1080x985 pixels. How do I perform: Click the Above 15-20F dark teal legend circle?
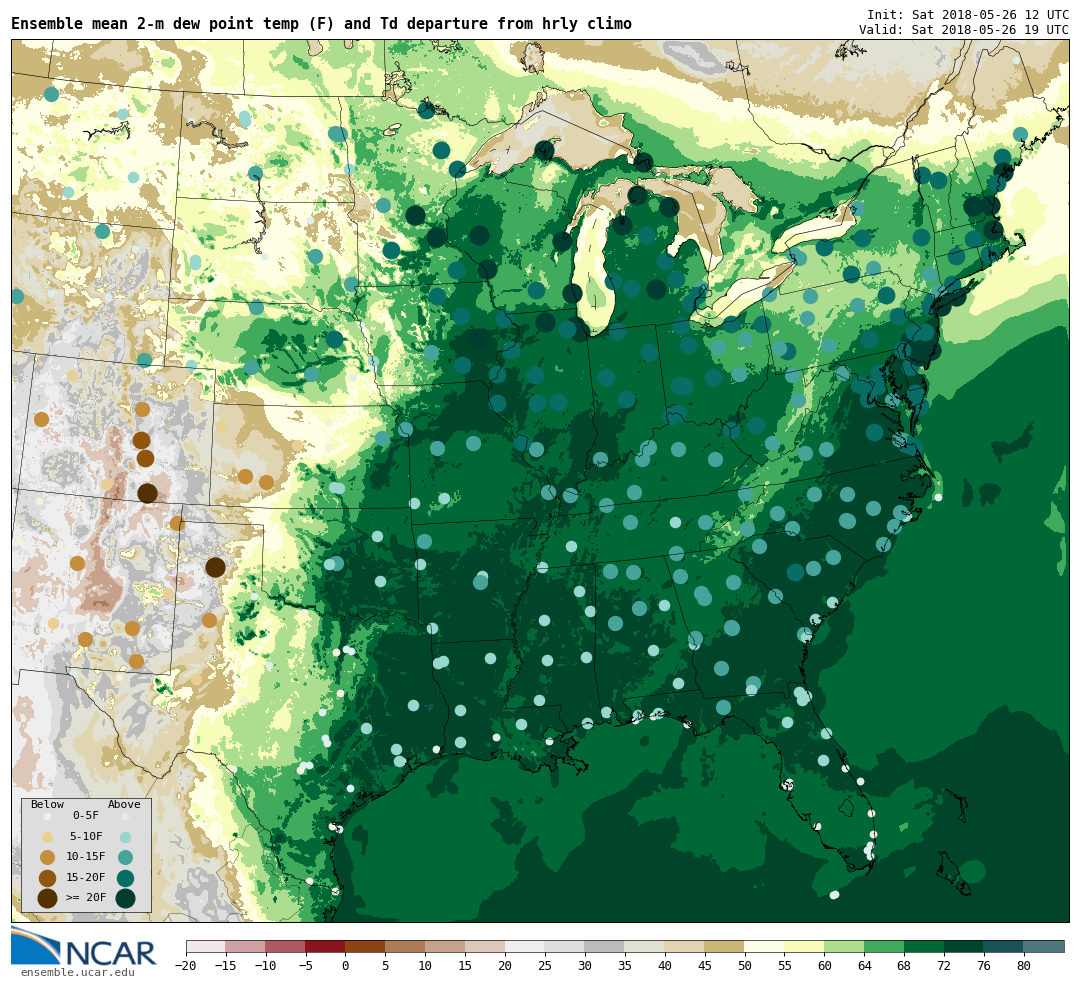[125, 878]
